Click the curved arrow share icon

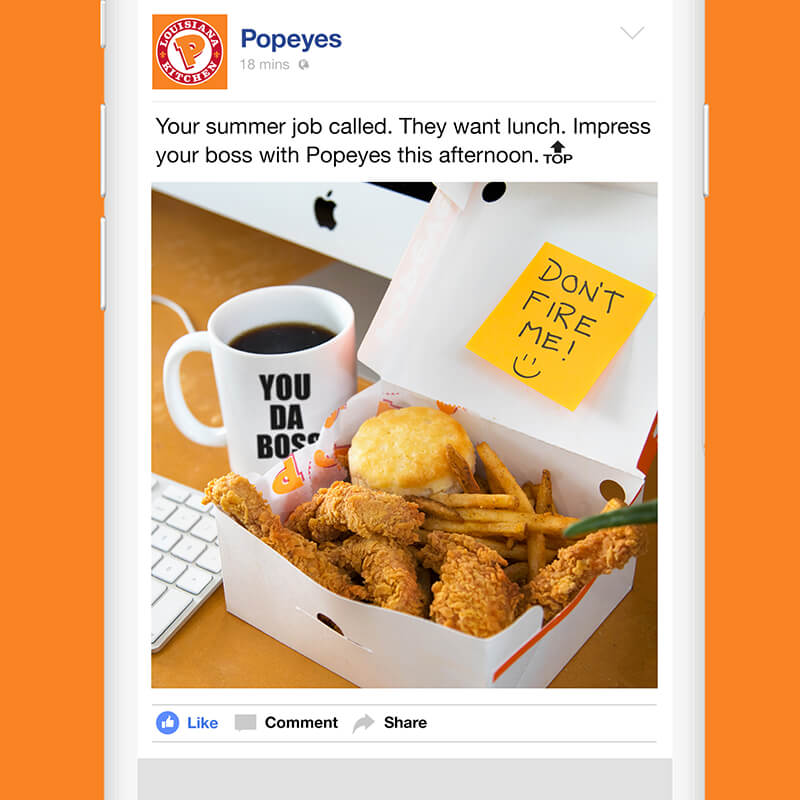click(x=363, y=723)
